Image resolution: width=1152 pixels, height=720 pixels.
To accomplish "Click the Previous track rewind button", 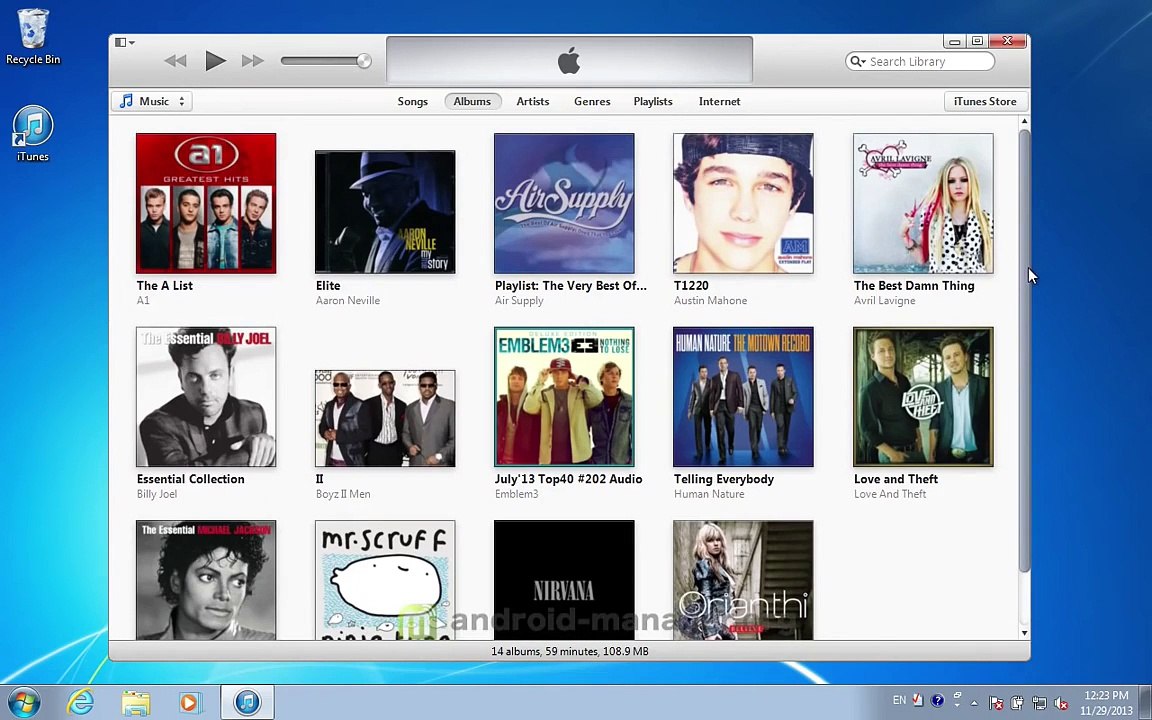I will [x=175, y=61].
